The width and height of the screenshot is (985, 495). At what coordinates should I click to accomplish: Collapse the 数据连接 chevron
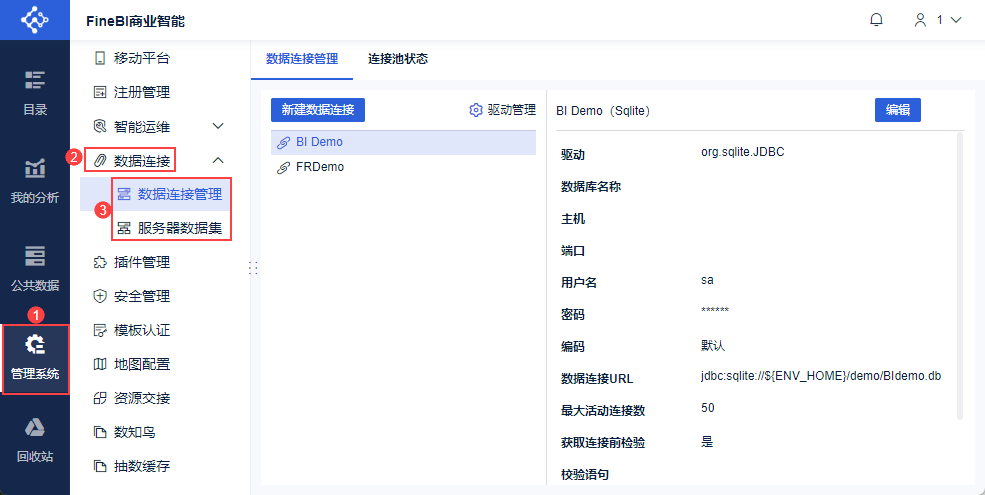[218, 160]
